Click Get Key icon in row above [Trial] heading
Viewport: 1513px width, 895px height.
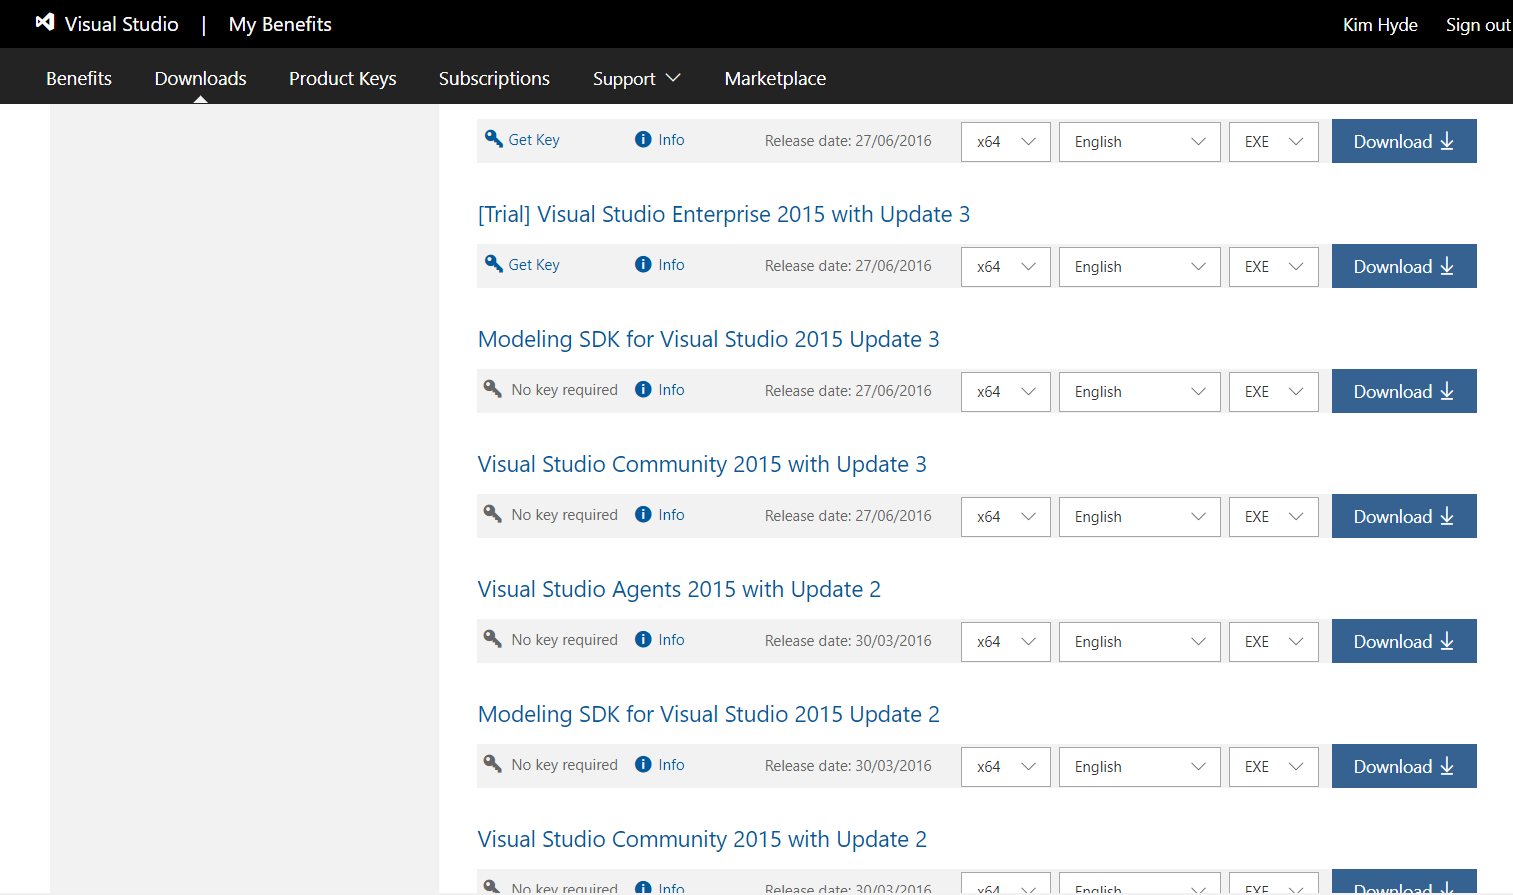point(493,138)
